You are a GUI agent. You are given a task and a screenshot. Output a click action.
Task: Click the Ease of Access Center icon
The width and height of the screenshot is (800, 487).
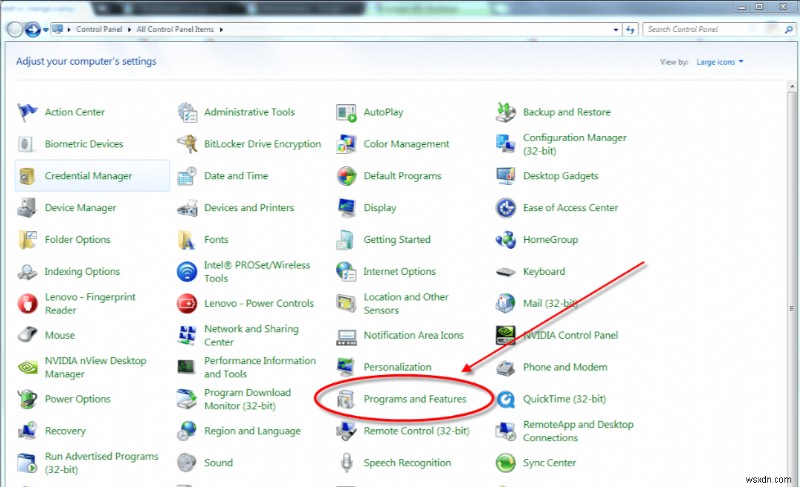[506, 208]
